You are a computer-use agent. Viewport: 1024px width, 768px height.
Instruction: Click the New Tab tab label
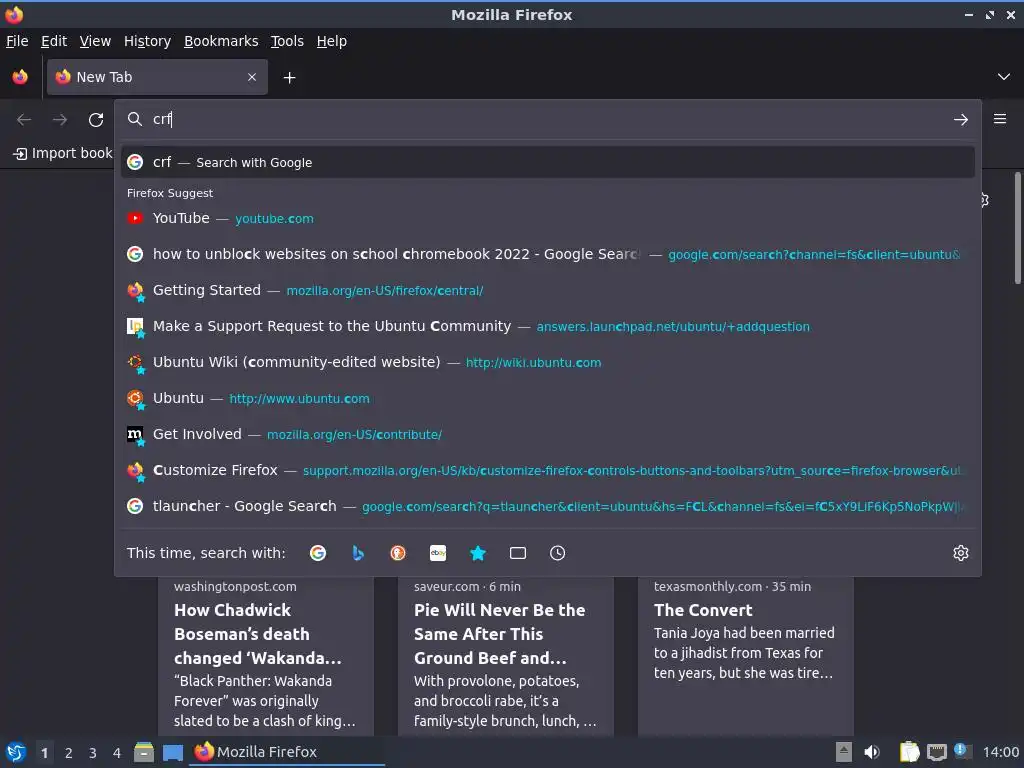coord(104,77)
